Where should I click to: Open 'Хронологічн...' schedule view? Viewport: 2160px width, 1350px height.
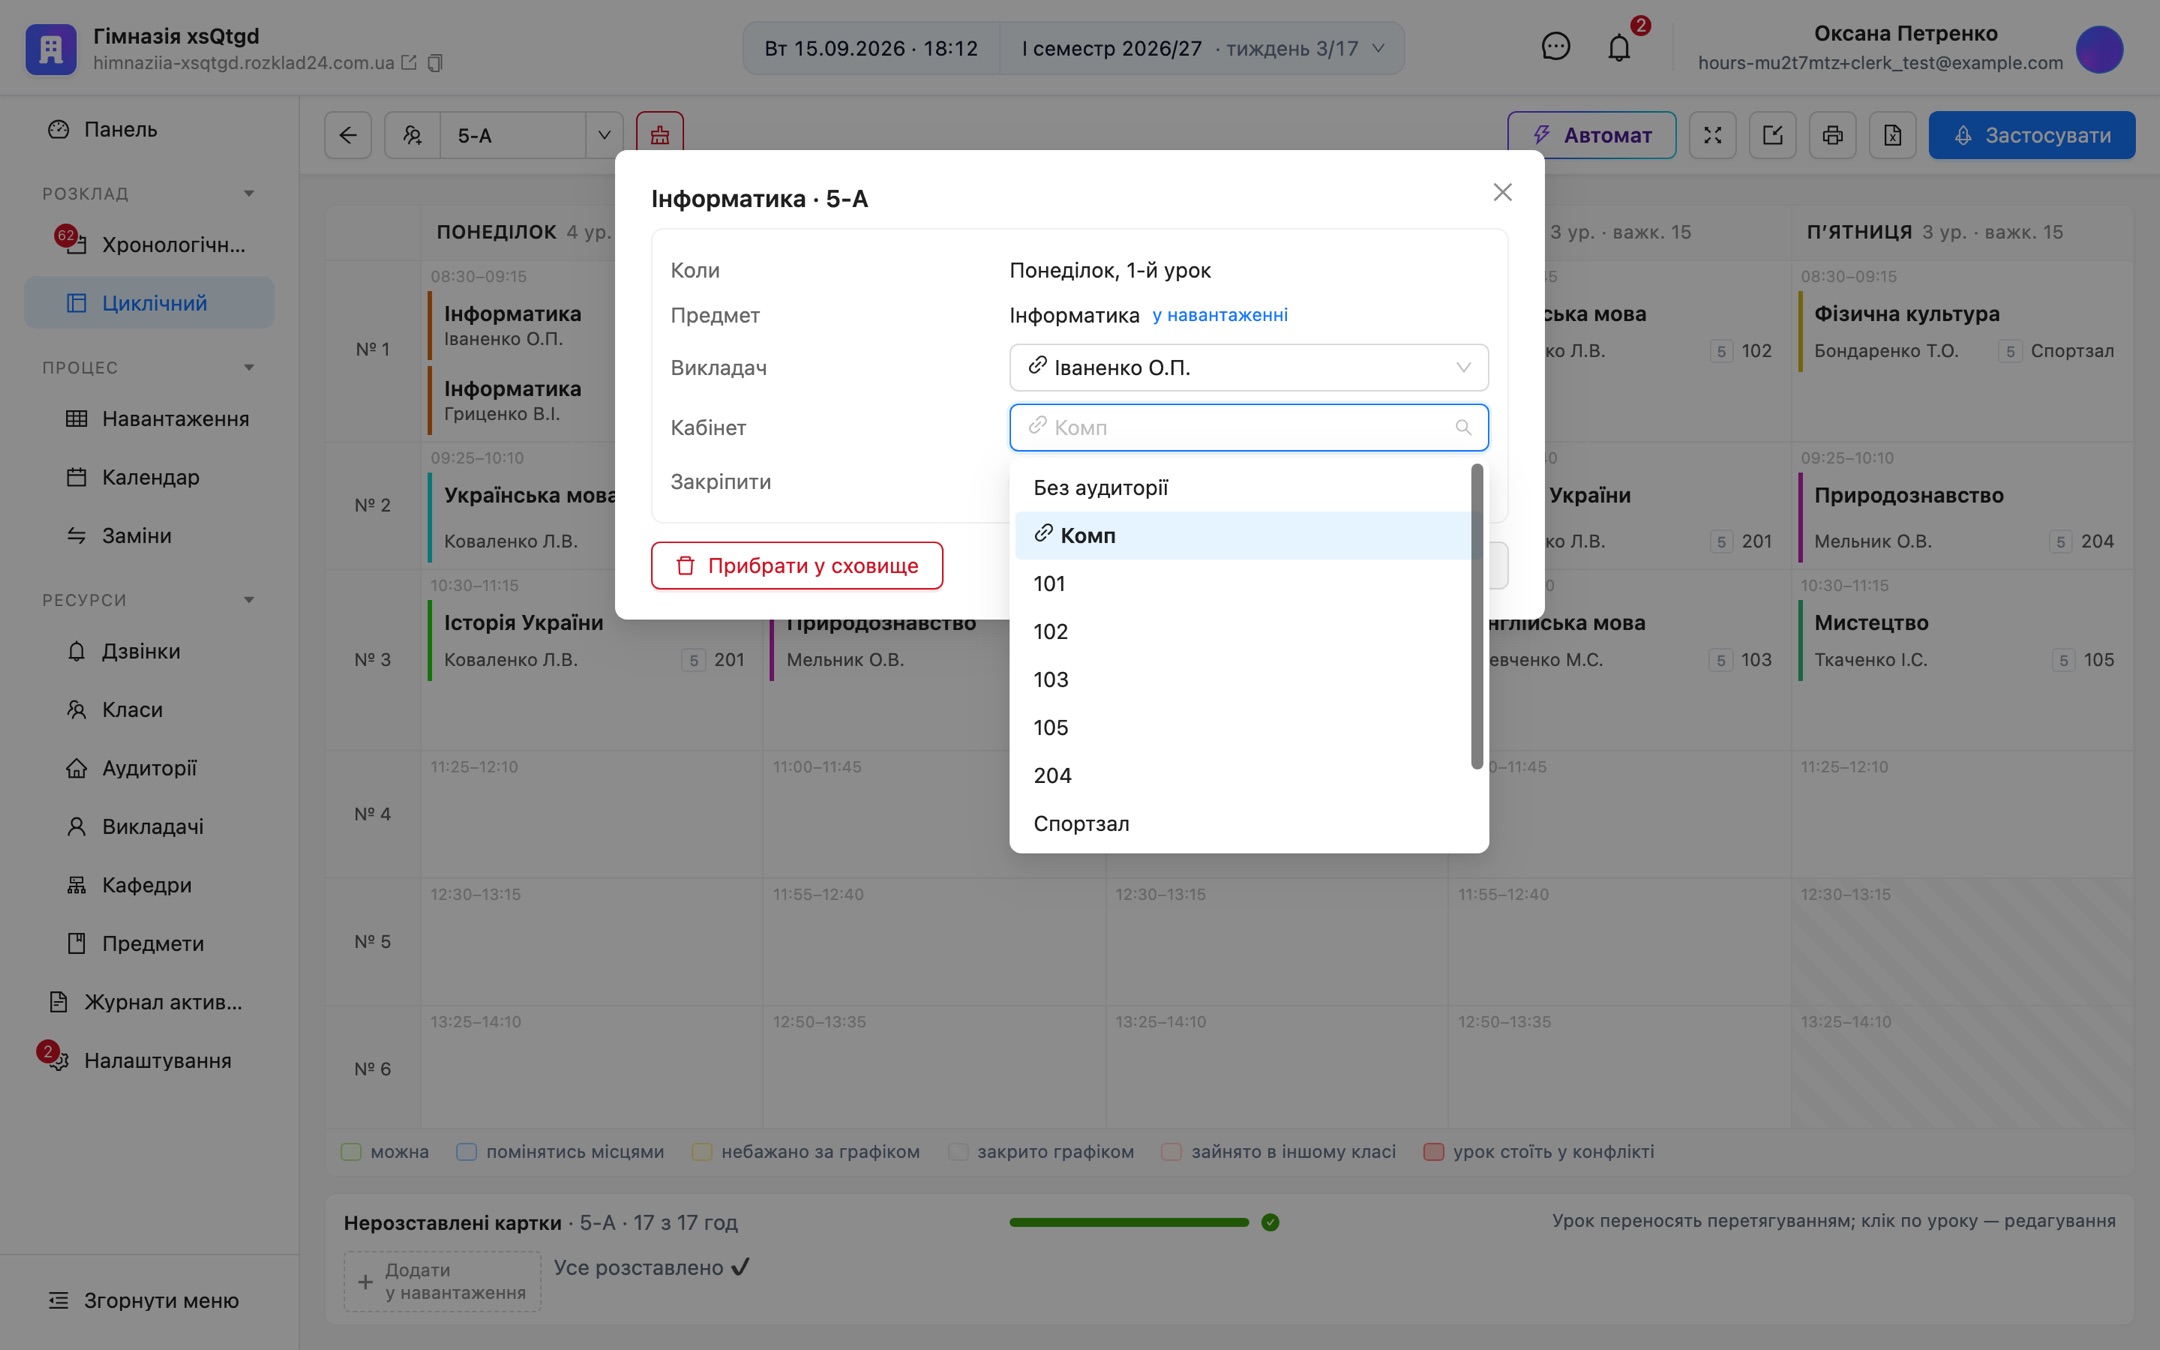150,245
